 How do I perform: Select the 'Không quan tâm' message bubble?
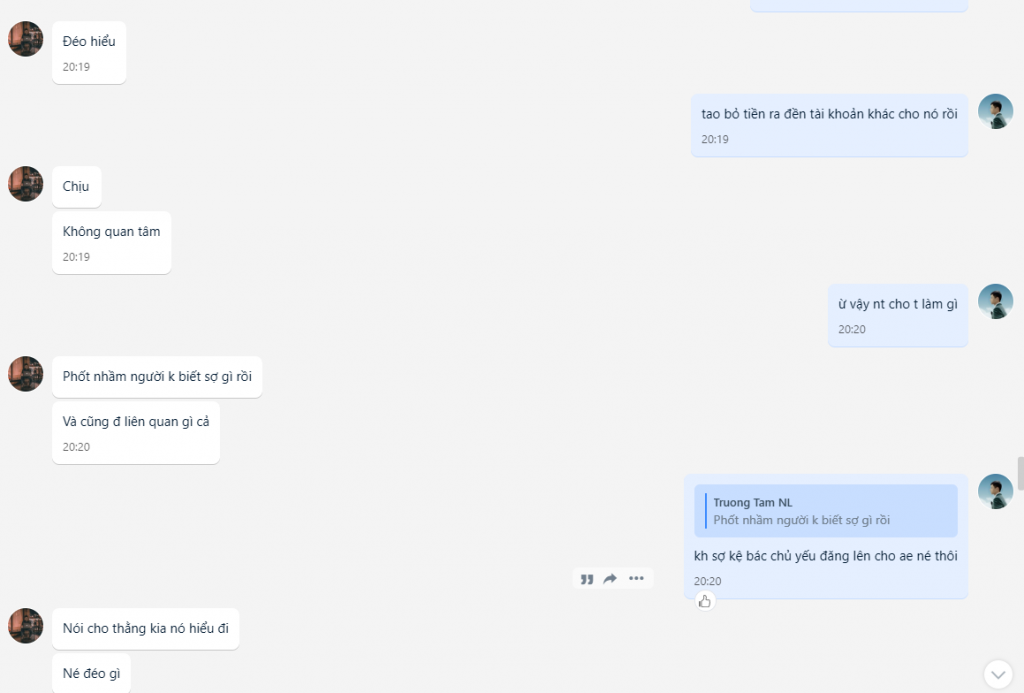click(x=112, y=242)
